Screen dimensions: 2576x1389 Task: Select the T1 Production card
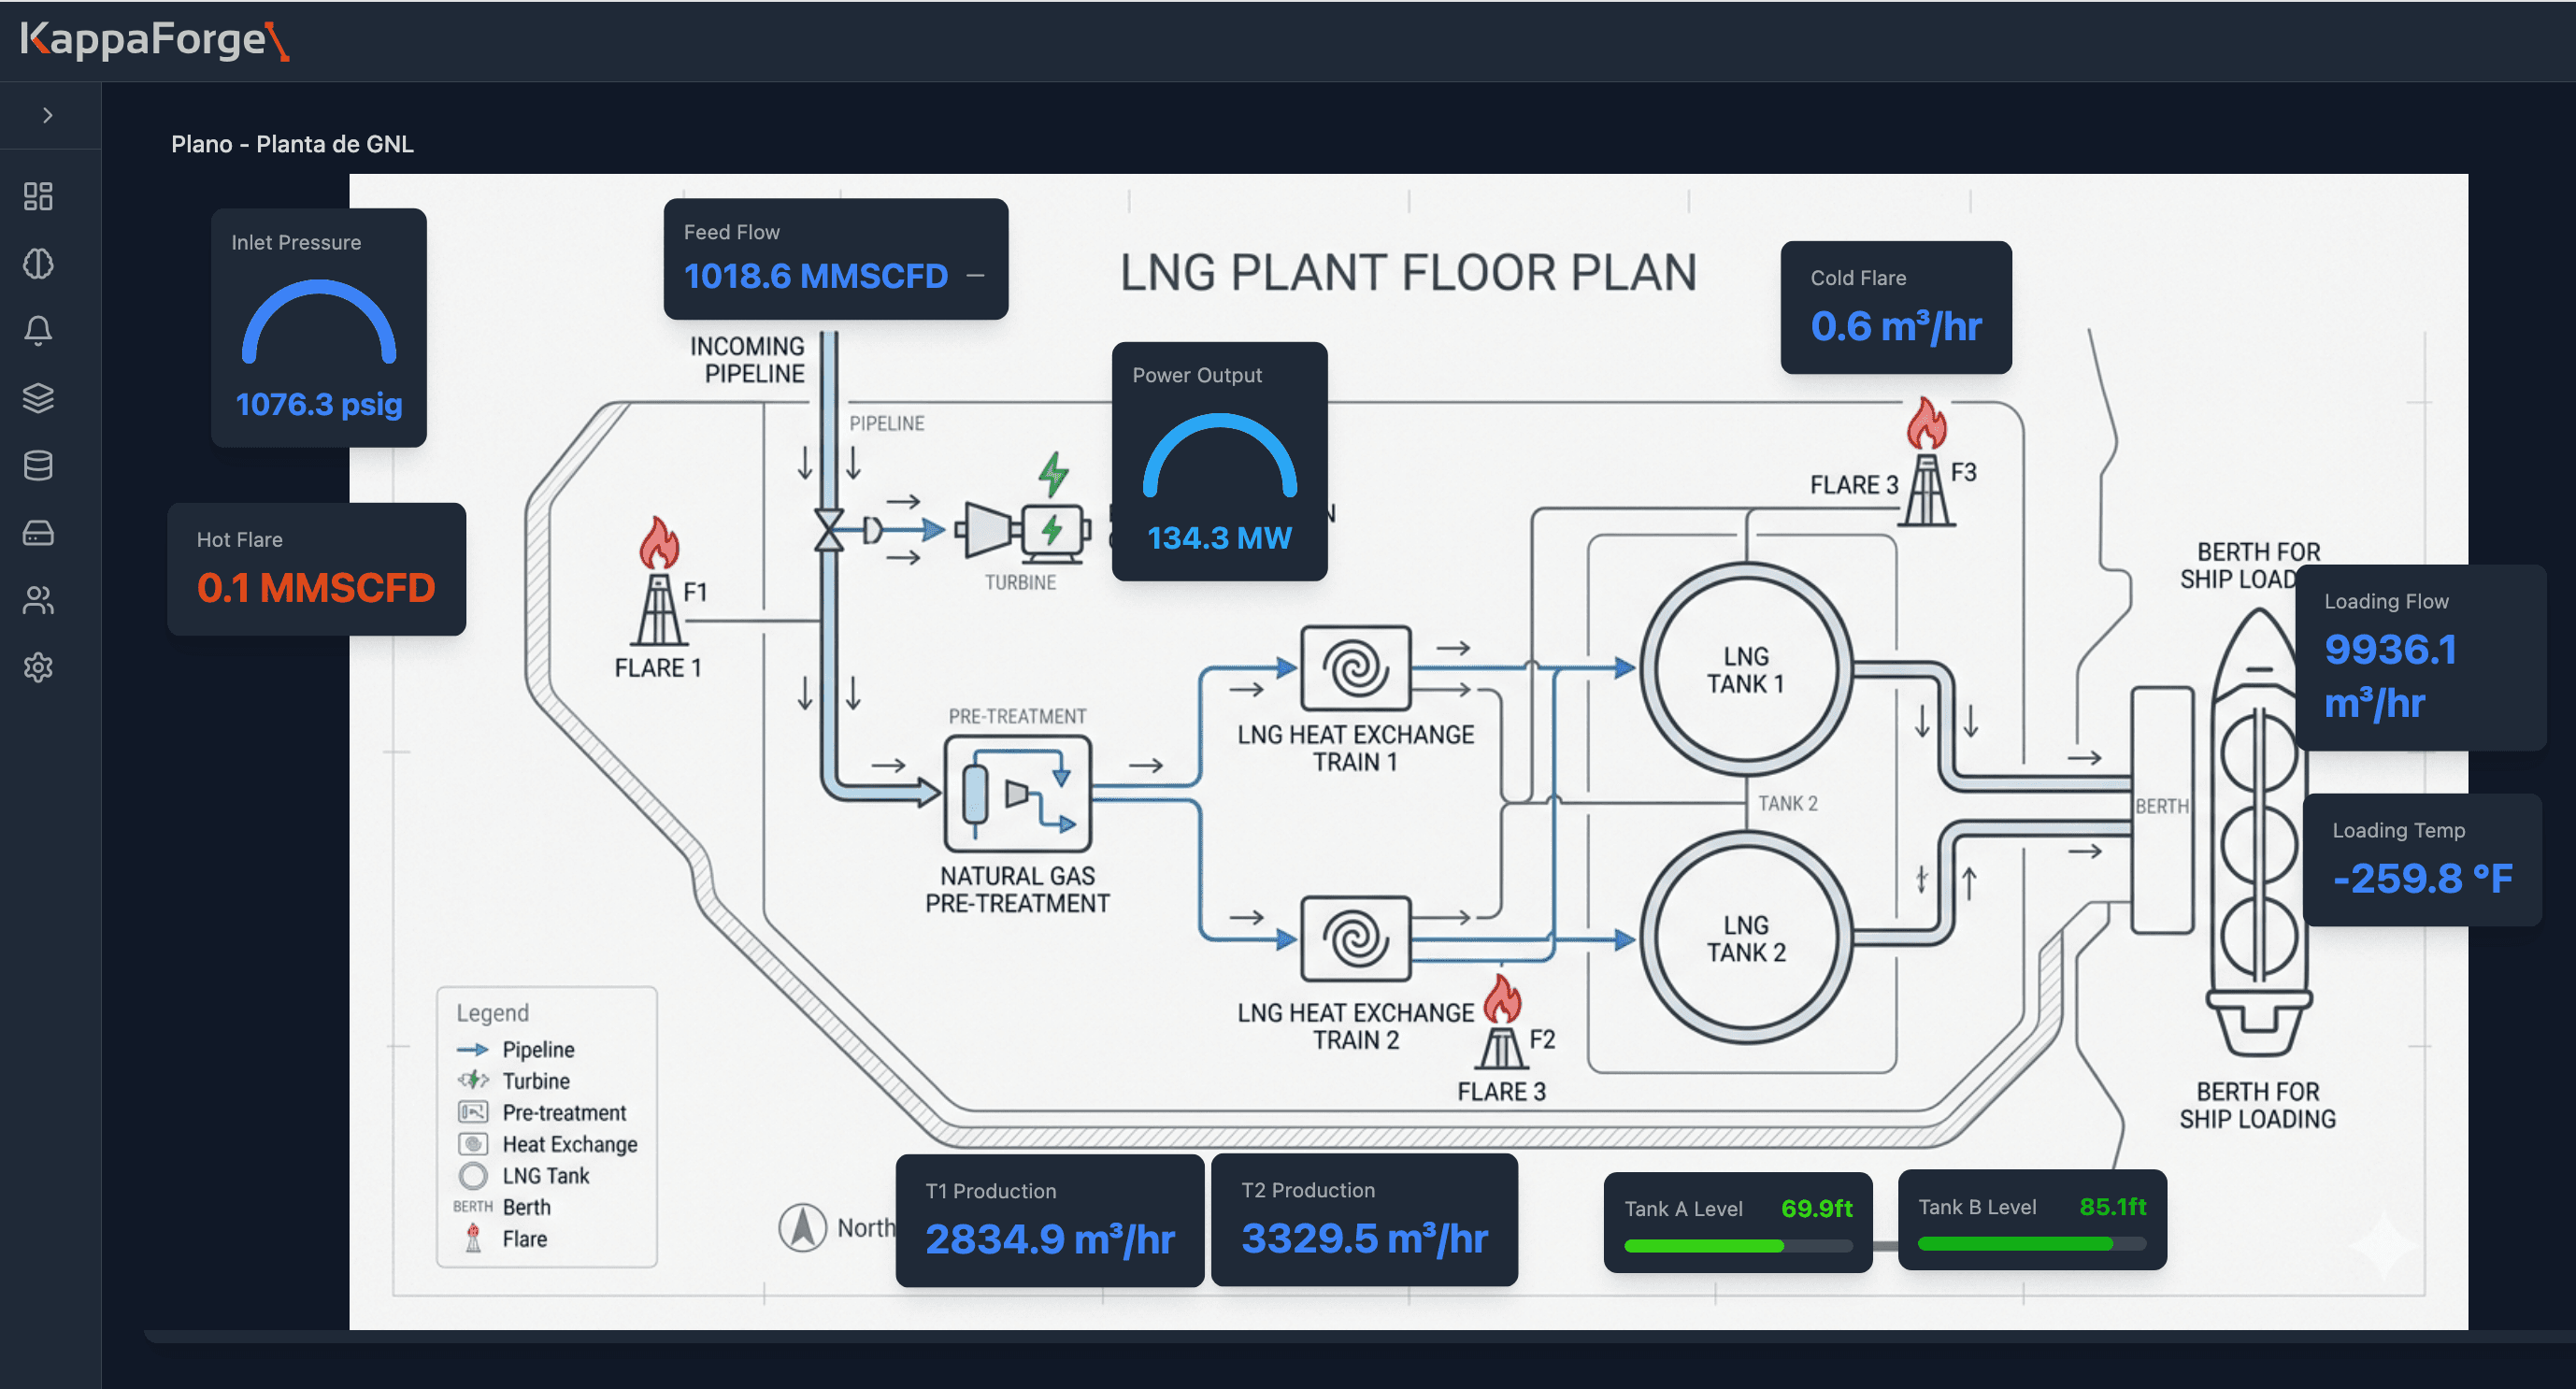click(1050, 1221)
